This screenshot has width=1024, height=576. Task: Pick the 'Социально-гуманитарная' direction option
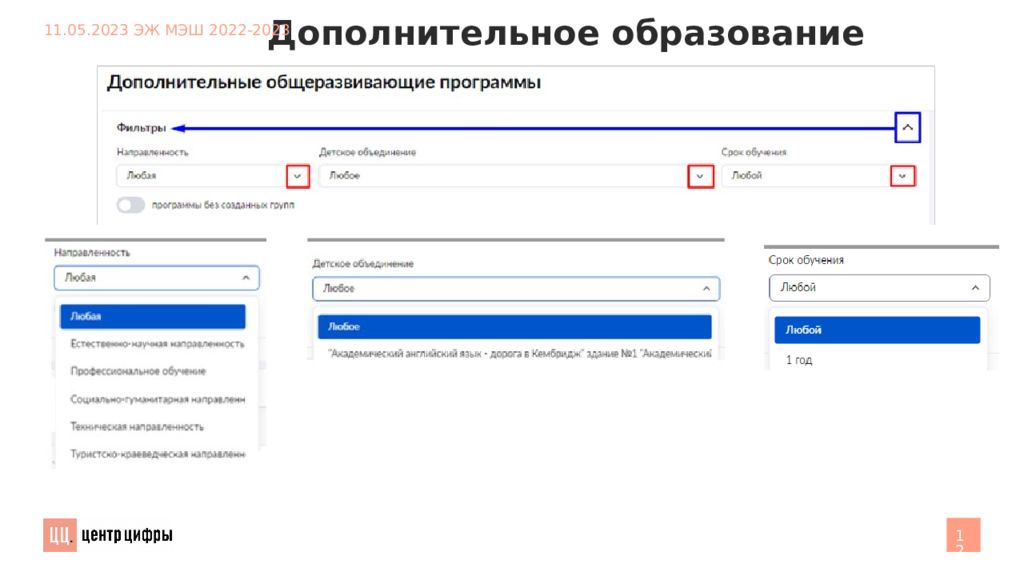(x=157, y=399)
